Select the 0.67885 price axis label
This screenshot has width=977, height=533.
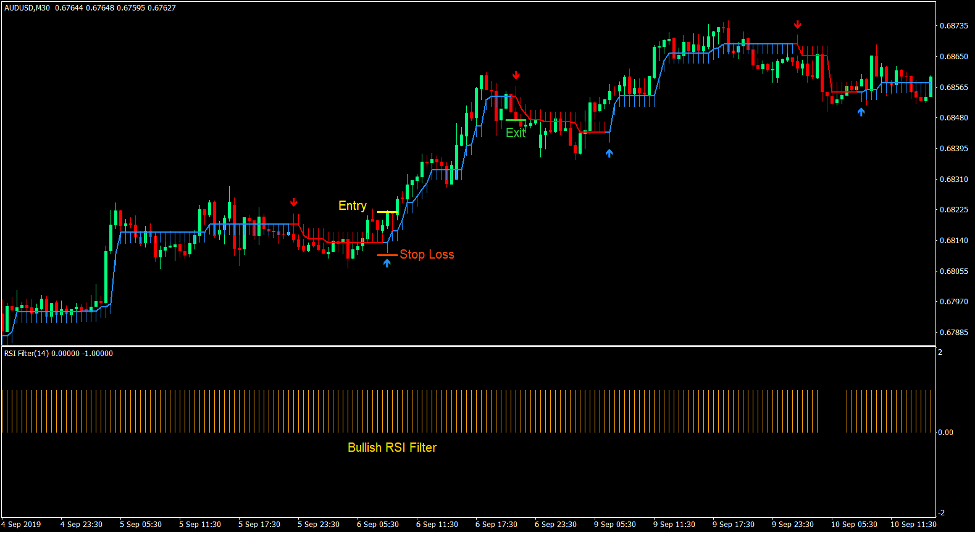(953, 332)
